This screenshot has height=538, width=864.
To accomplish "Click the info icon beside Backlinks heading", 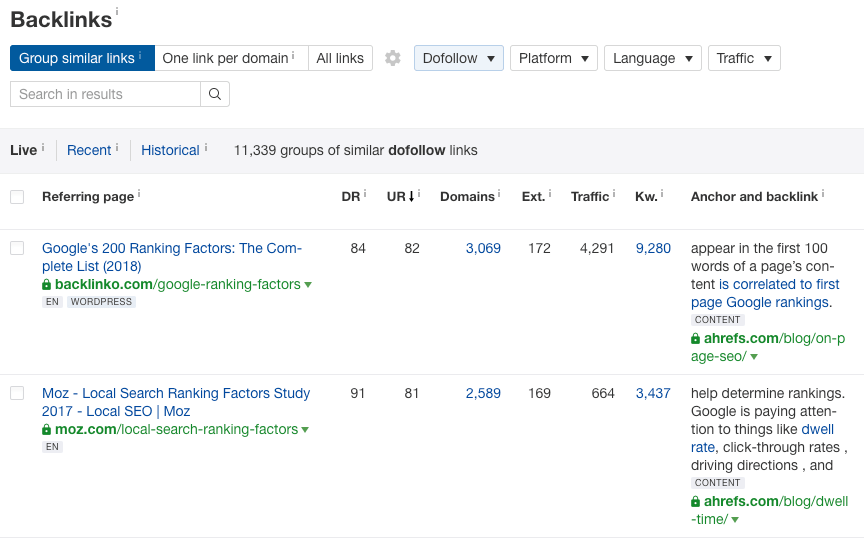I will tap(117, 10).
